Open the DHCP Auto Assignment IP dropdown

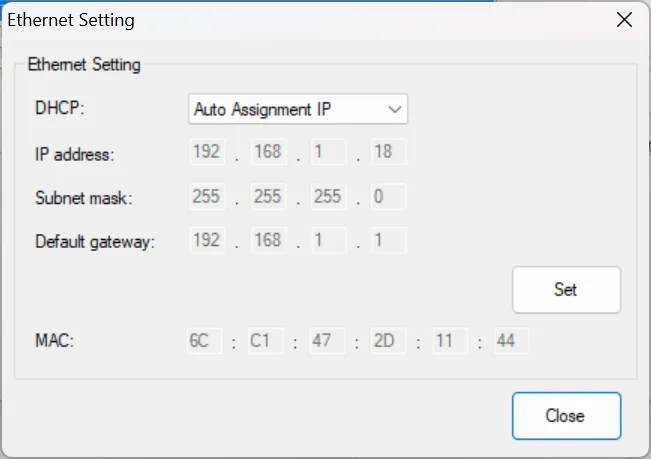tap(297, 109)
